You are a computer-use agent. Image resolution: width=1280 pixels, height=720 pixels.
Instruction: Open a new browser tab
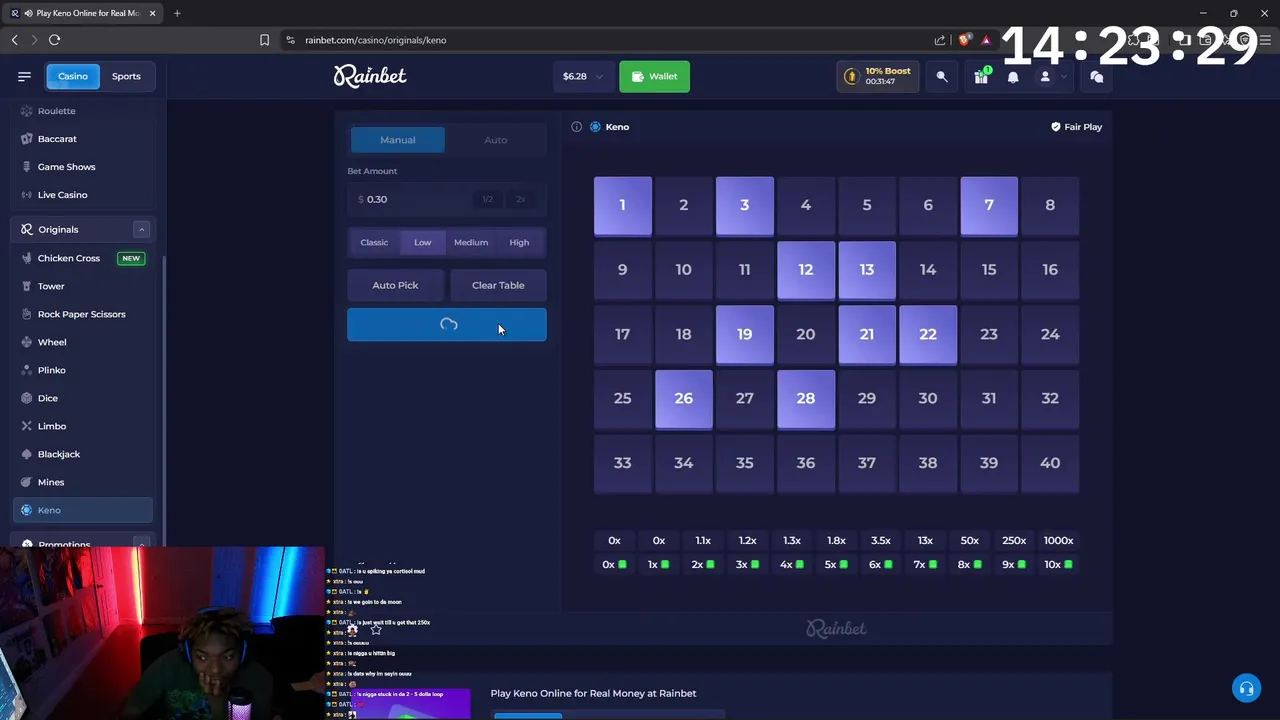pos(177,13)
